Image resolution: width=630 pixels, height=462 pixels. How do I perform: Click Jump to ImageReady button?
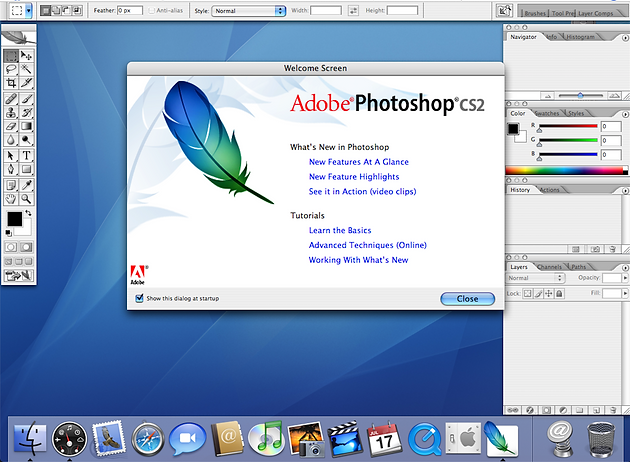pos(18,276)
